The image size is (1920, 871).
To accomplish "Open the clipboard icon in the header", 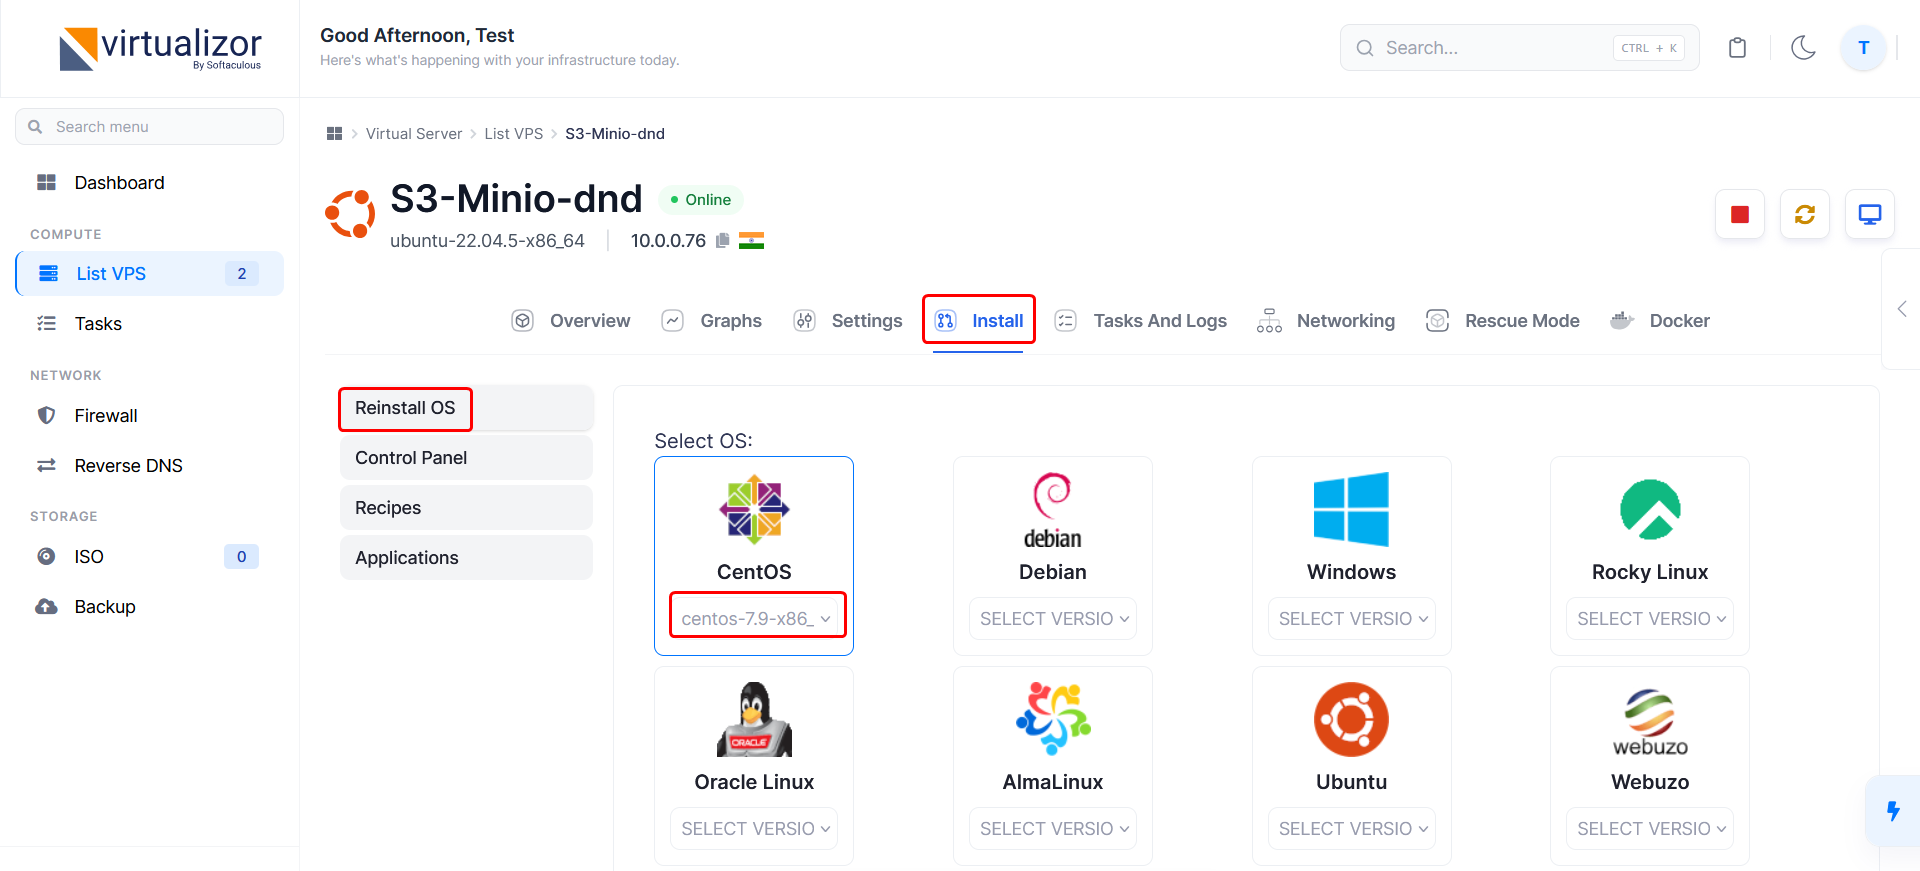I will tap(1738, 48).
